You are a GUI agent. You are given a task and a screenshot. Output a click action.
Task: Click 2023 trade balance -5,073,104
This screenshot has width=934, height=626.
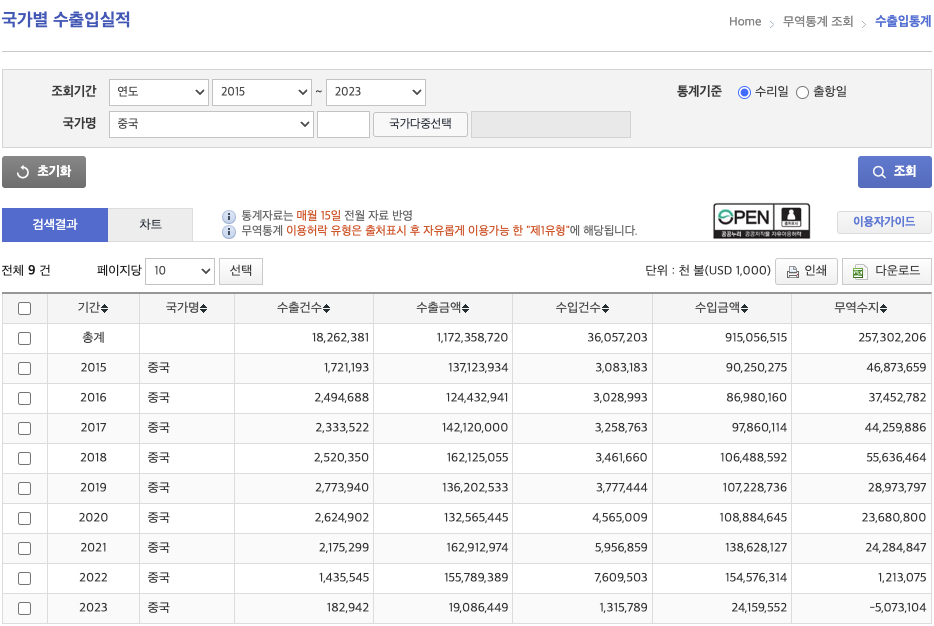click(898, 608)
